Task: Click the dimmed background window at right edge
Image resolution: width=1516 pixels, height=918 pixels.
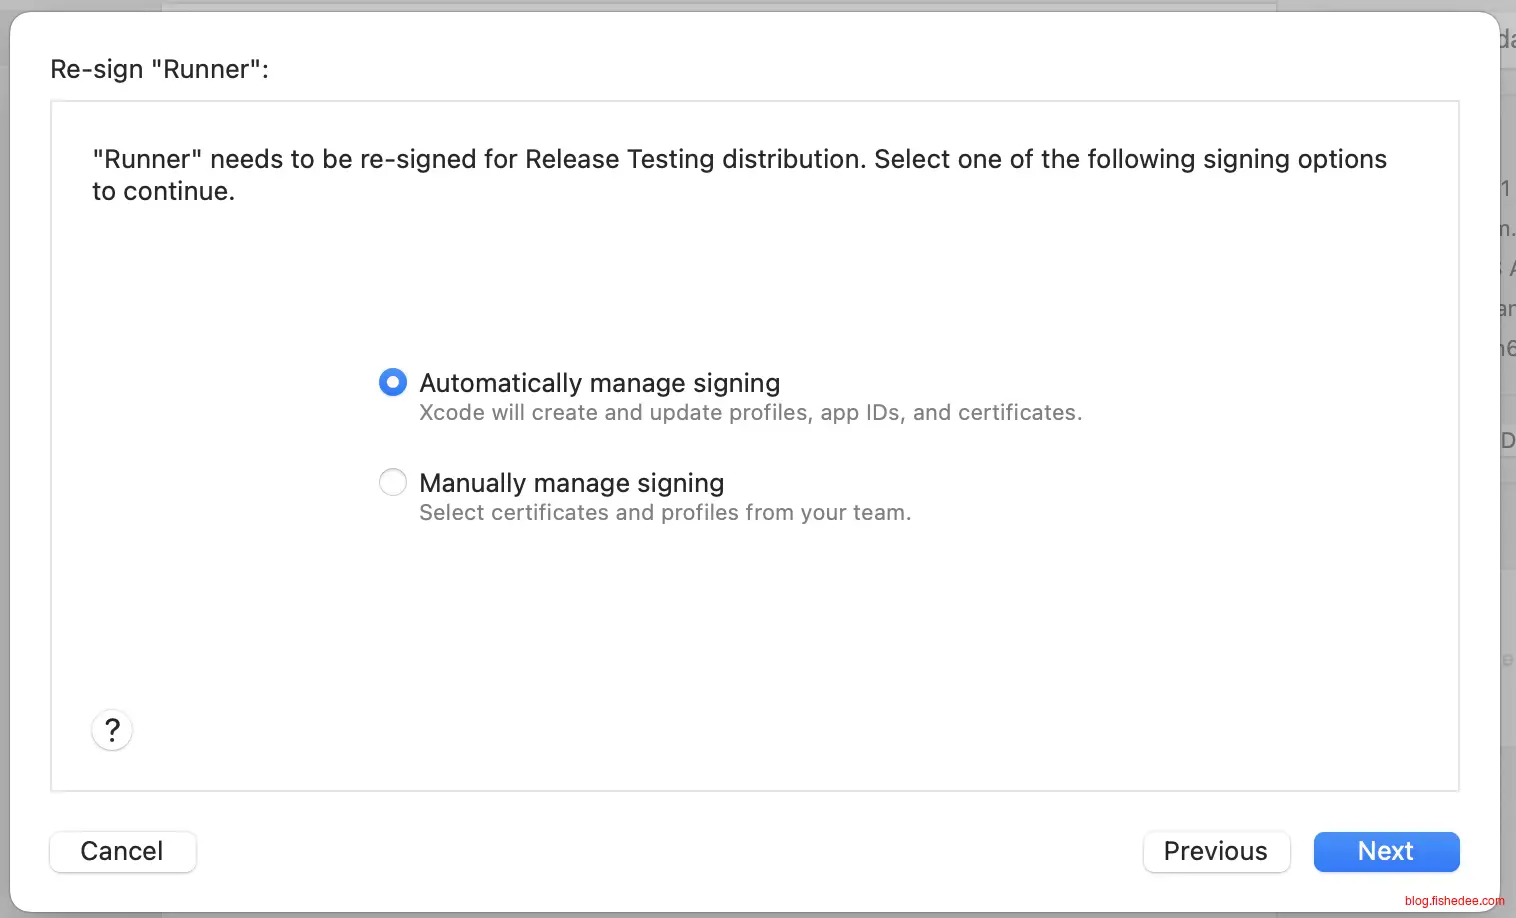Action: (x=1508, y=500)
